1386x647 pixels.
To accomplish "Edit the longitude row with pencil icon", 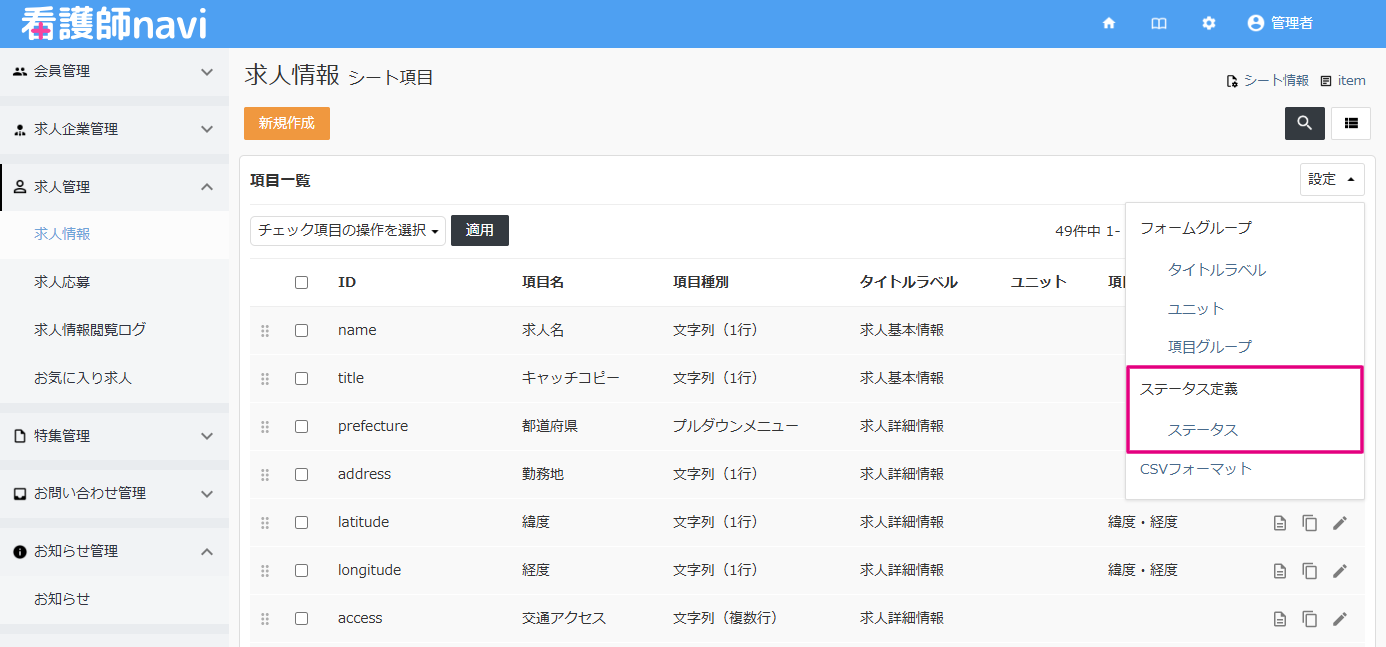I will (1340, 570).
